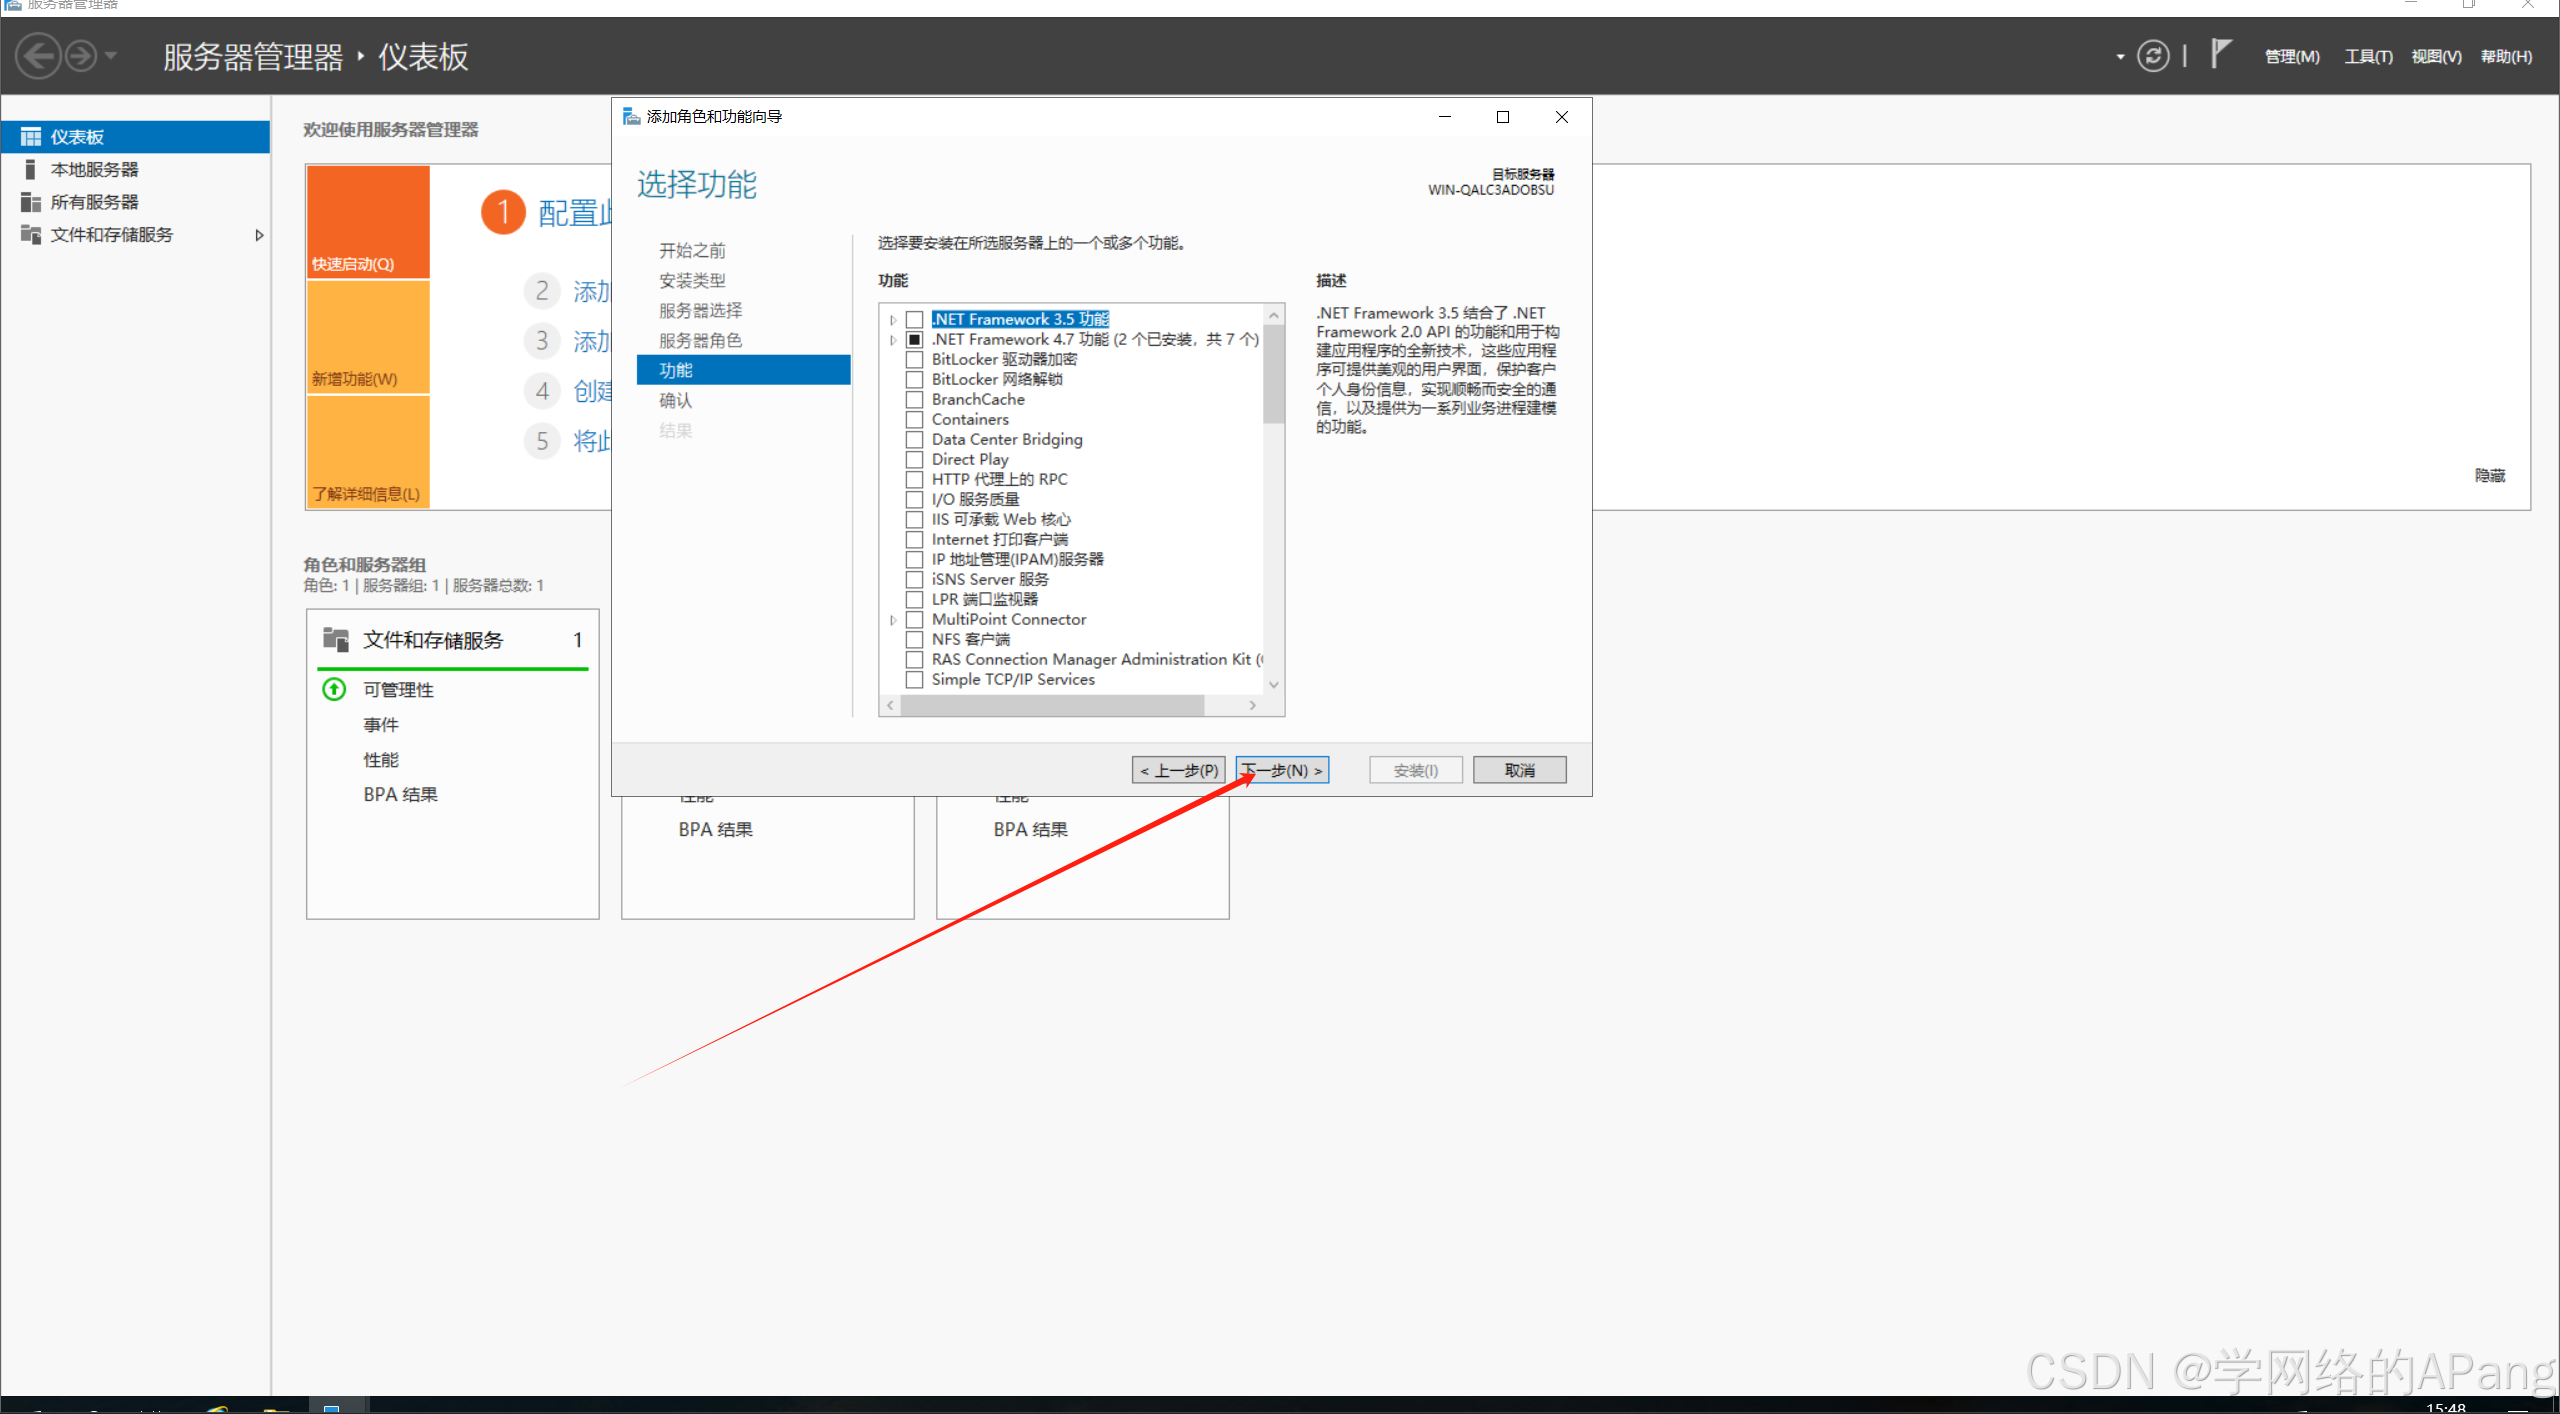
Task: Click the All Servers sidebar icon
Action: tap(31, 202)
